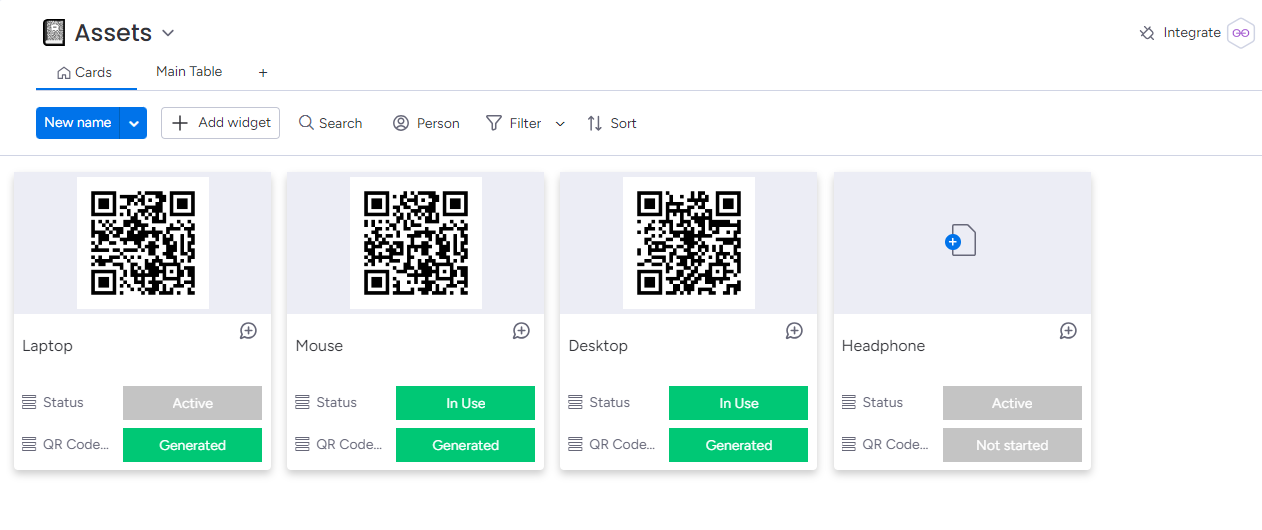The height and width of the screenshot is (530, 1262).
Task: Click the Status column icon on Desktop card
Action: (575, 402)
